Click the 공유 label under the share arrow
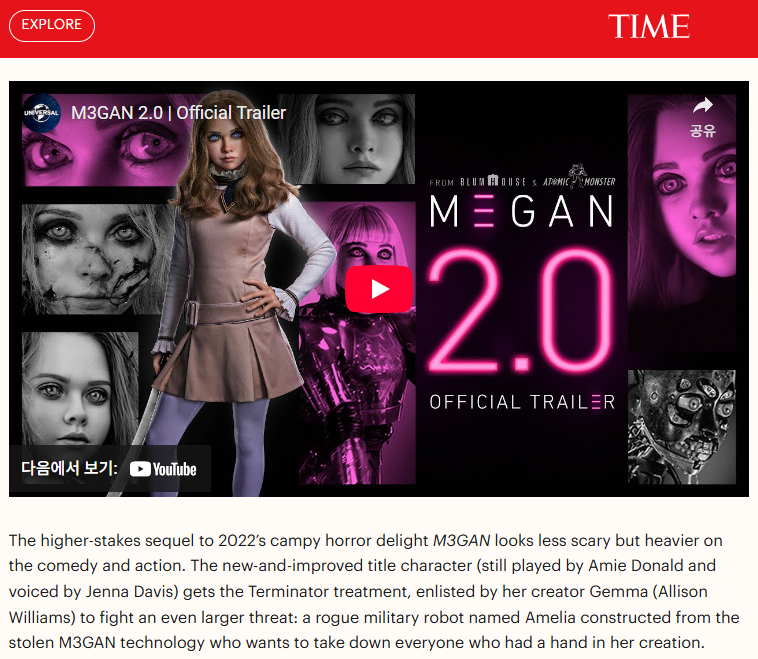758x659 pixels. click(702, 131)
